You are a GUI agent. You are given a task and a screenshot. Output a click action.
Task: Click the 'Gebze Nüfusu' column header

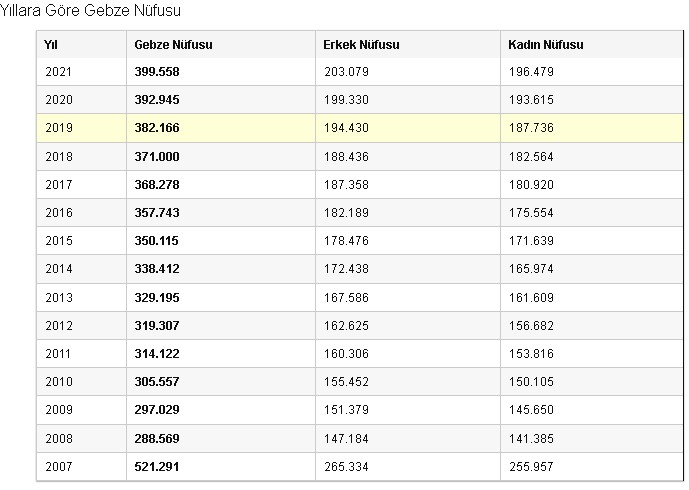click(x=173, y=46)
